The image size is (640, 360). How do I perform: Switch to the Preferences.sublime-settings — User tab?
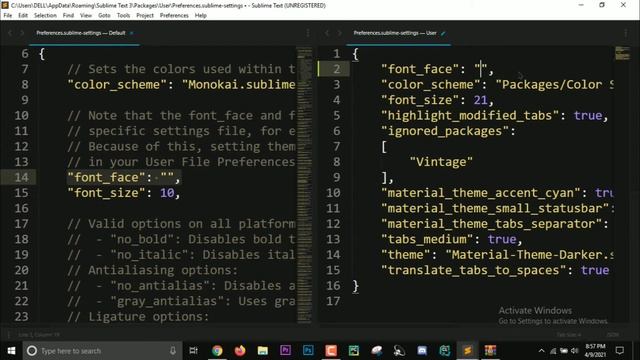tap(395, 33)
